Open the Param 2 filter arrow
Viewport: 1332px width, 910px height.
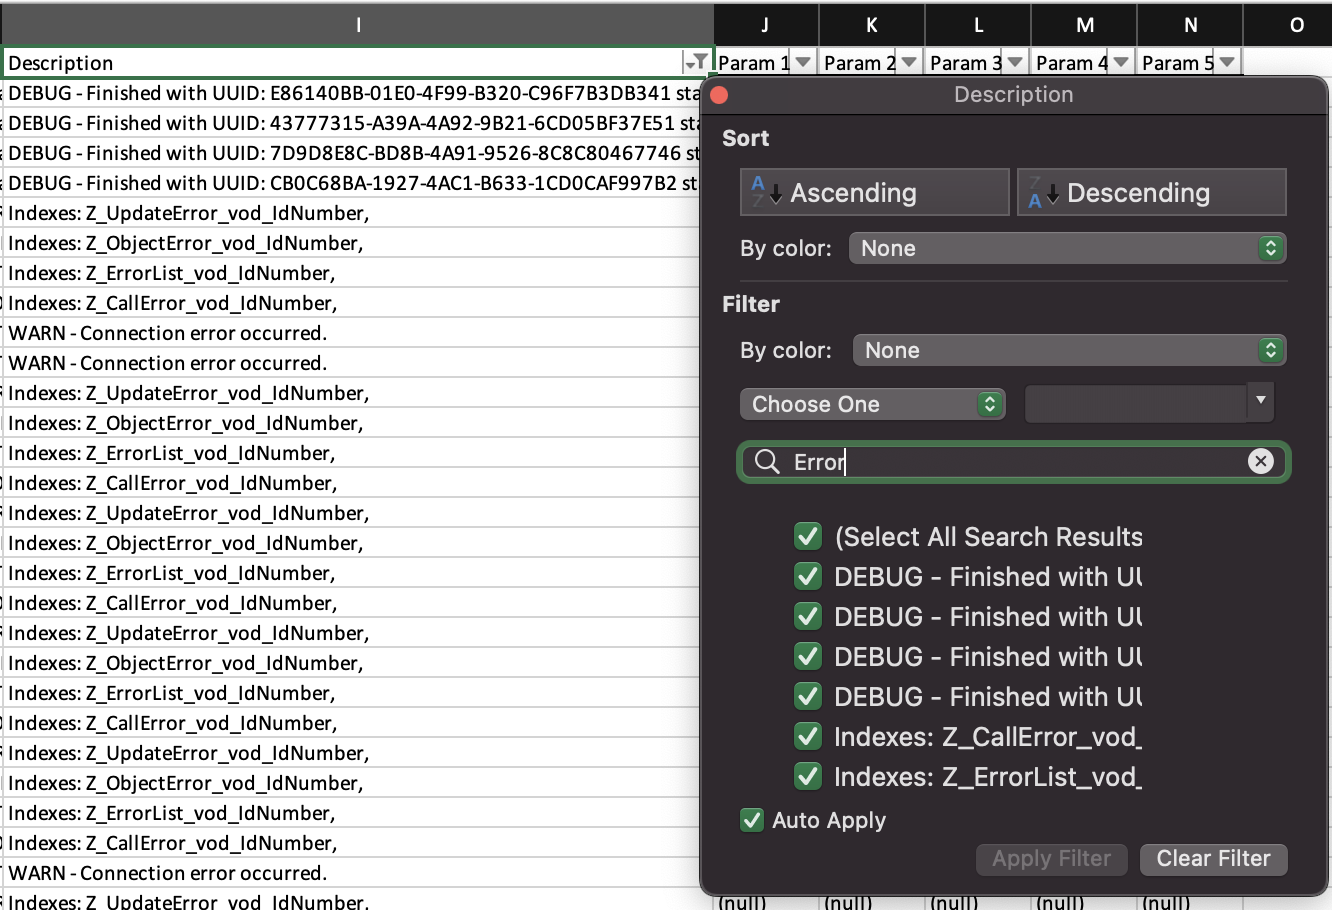click(x=909, y=63)
